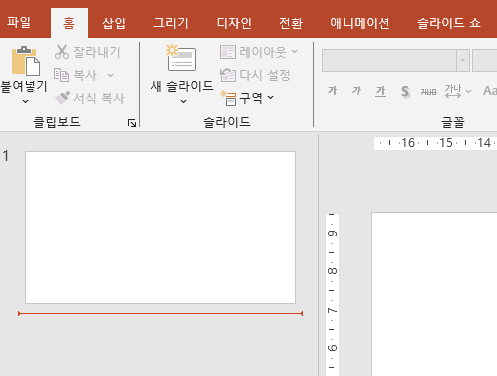497x376 pixels.
Task: Toggle underline 가 formatting
Action: click(380, 91)
